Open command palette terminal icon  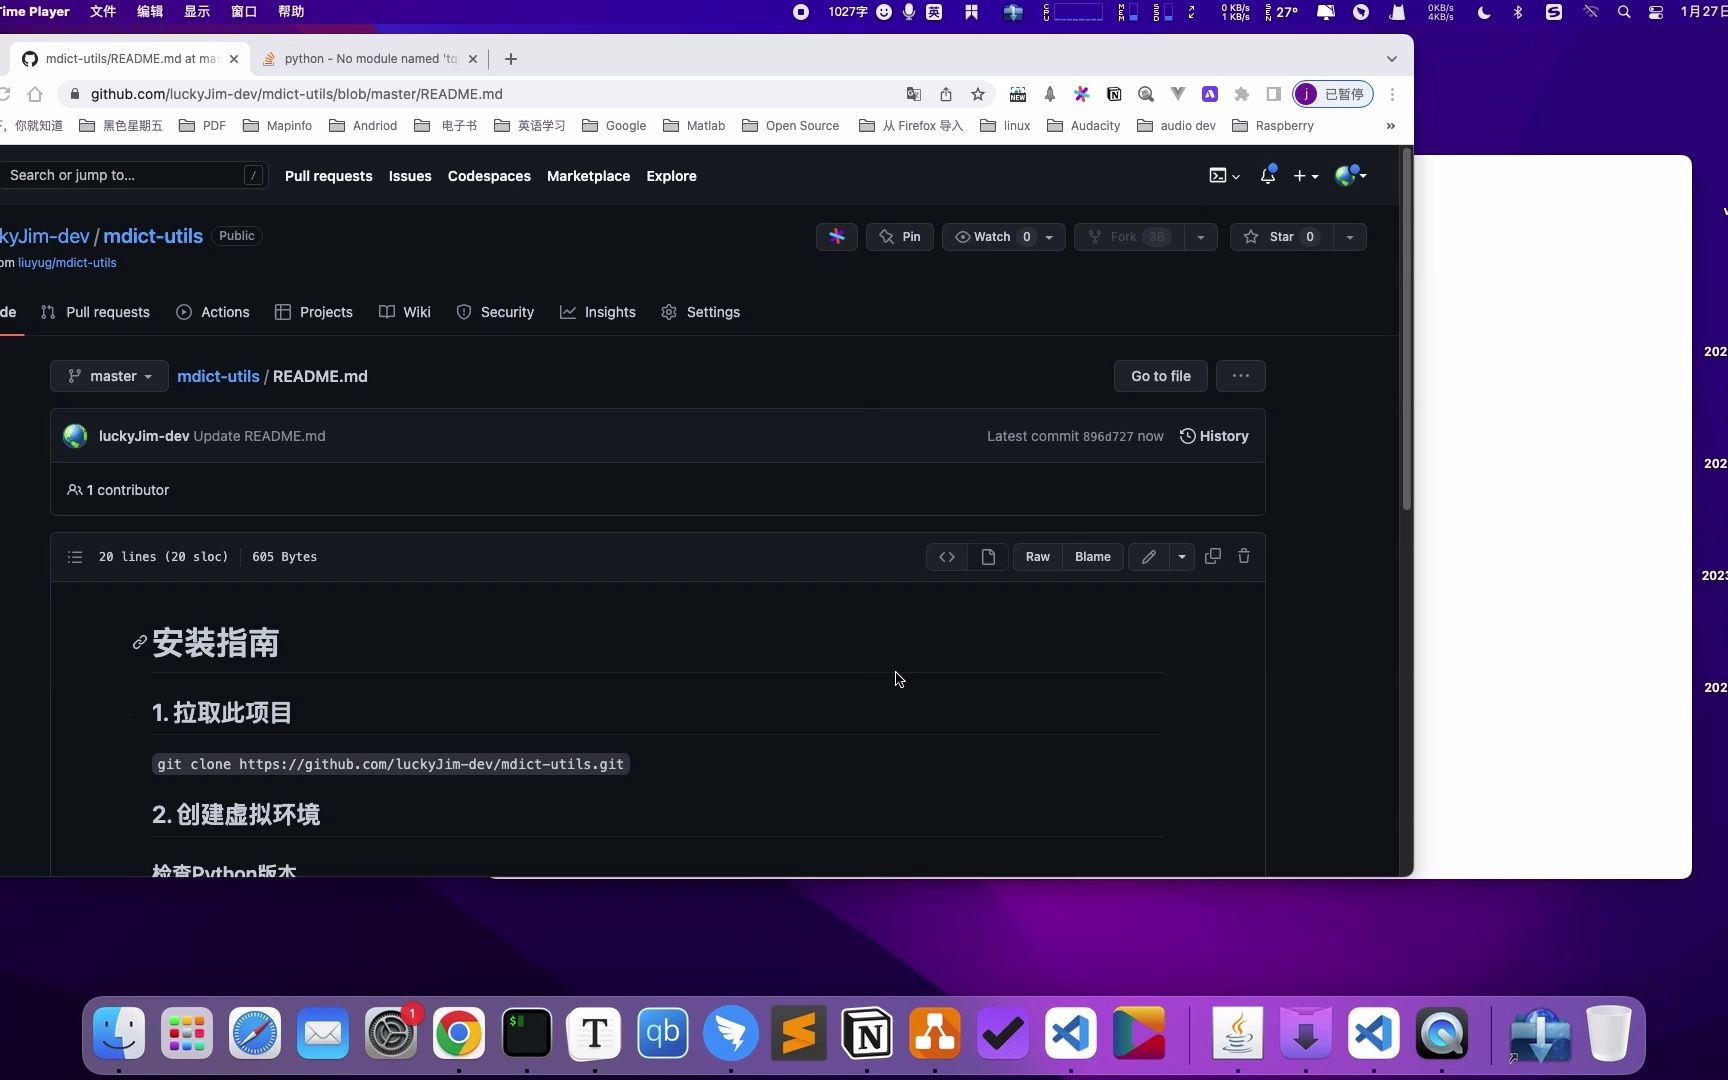[x=1224, y=176]
